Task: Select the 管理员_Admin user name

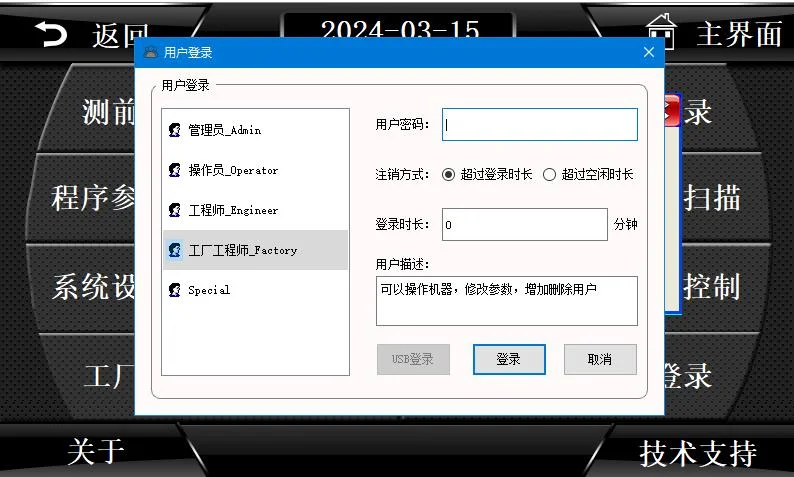Action: coord(225,130)
